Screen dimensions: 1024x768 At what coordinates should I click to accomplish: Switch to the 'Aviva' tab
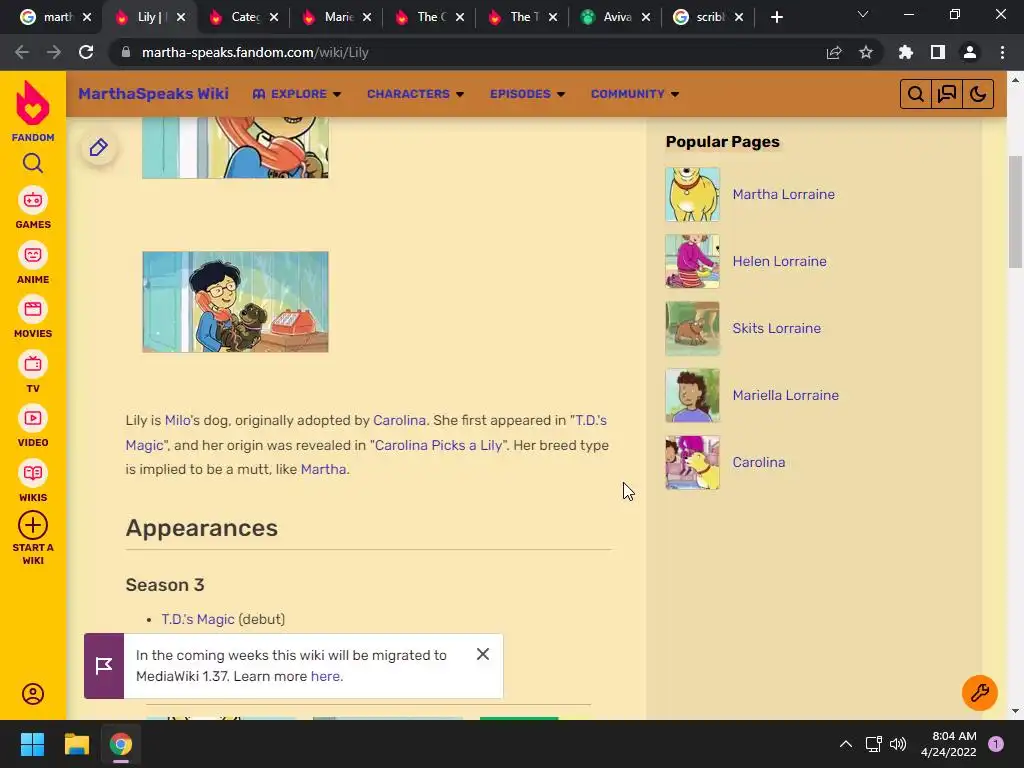click(615, 17)
